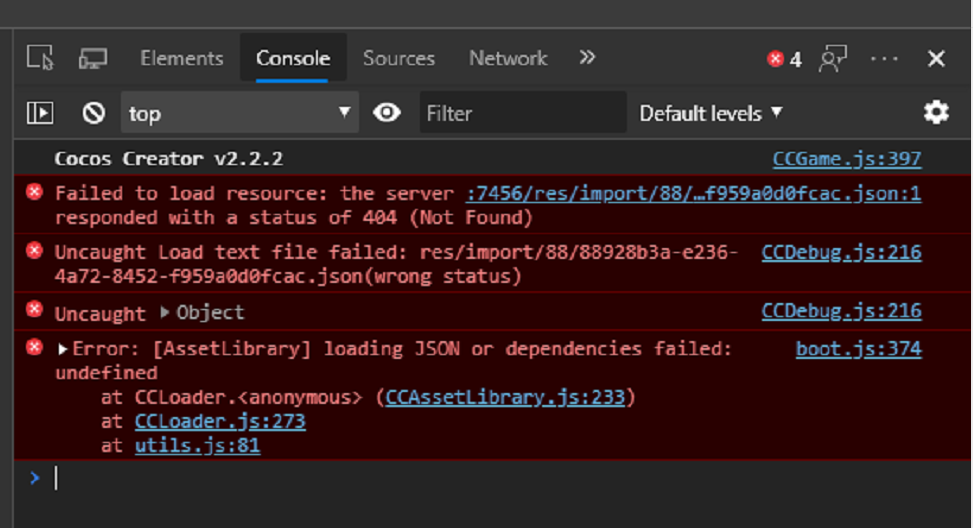Activate the inspect element picker icon

[x=40, y=59]
